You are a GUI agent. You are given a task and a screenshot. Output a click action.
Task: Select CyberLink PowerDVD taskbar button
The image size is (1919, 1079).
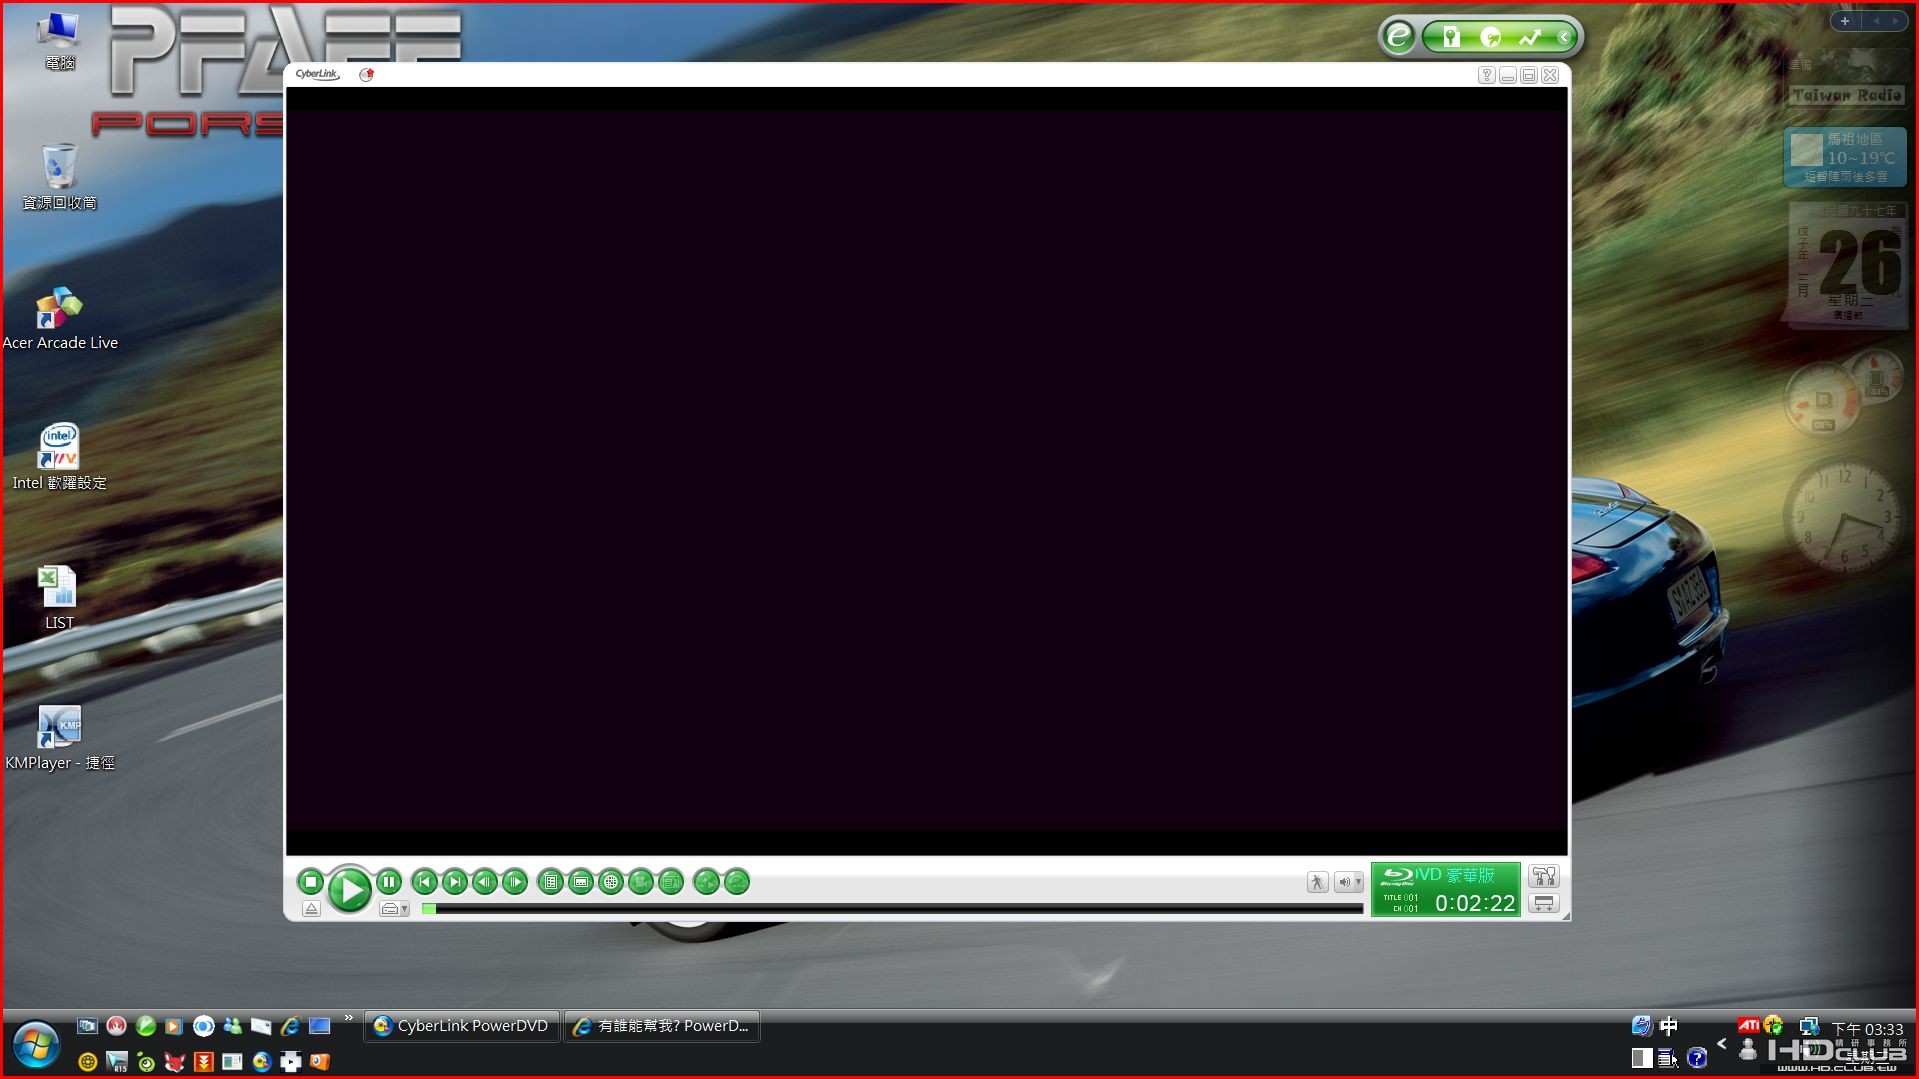461,1026
